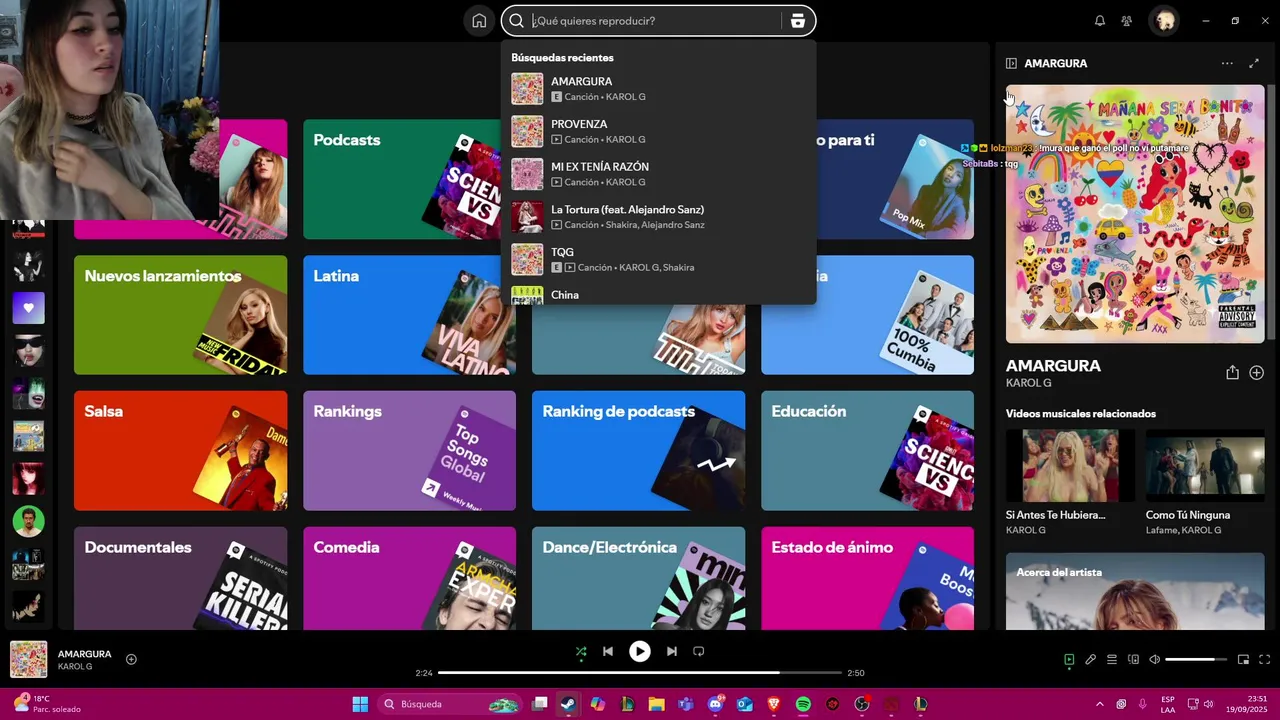Expand the Now Playing view to full screen
This screenshot has height=720, width=1280.
[1254, 63]
